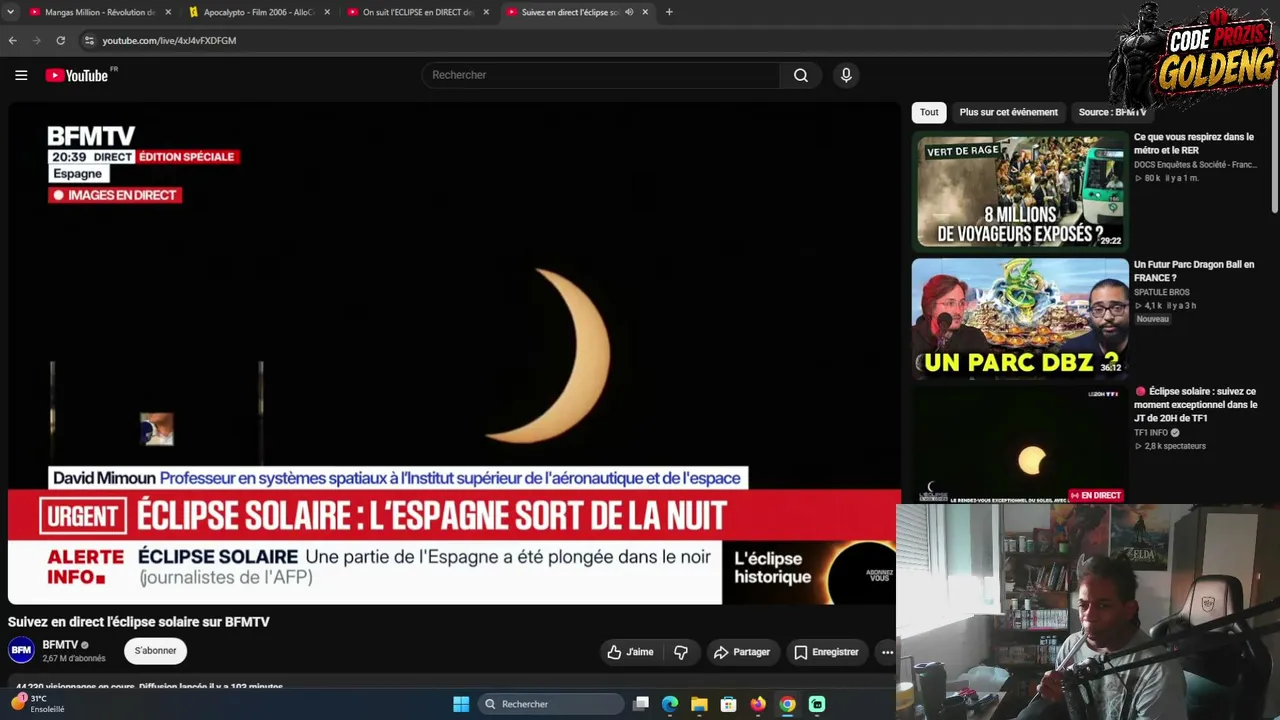This screenshot has height=720, width=1280.
Task: Focus the YouTube Rechercher search box
Action: click(600, 75)
